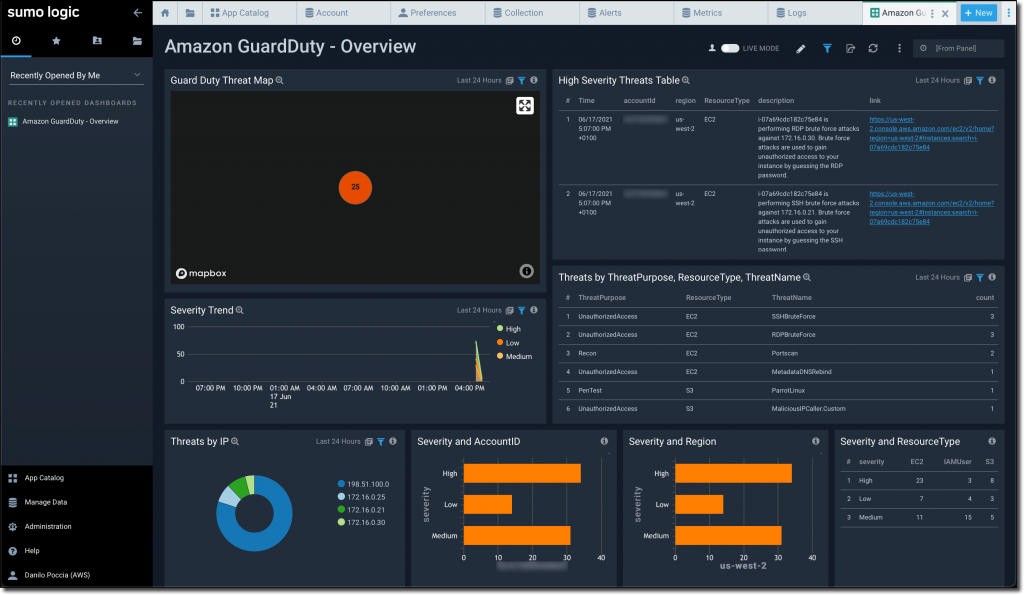
Task: Click Portscan threat name cell
Action: (x=784, y=353)
